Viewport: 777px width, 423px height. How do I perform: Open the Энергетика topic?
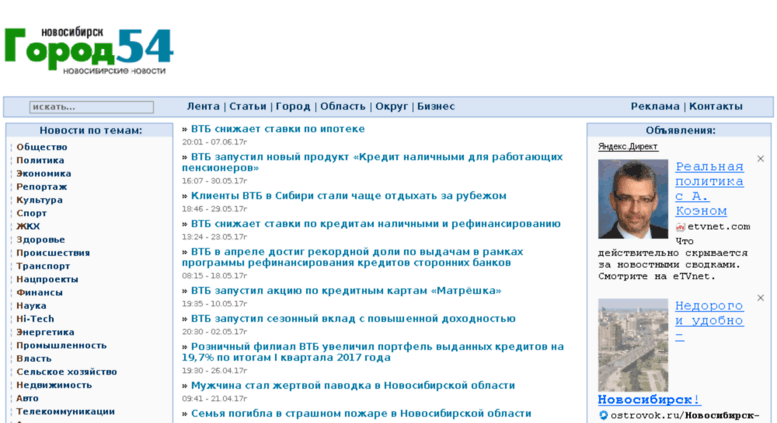click(x=45, y=332)
